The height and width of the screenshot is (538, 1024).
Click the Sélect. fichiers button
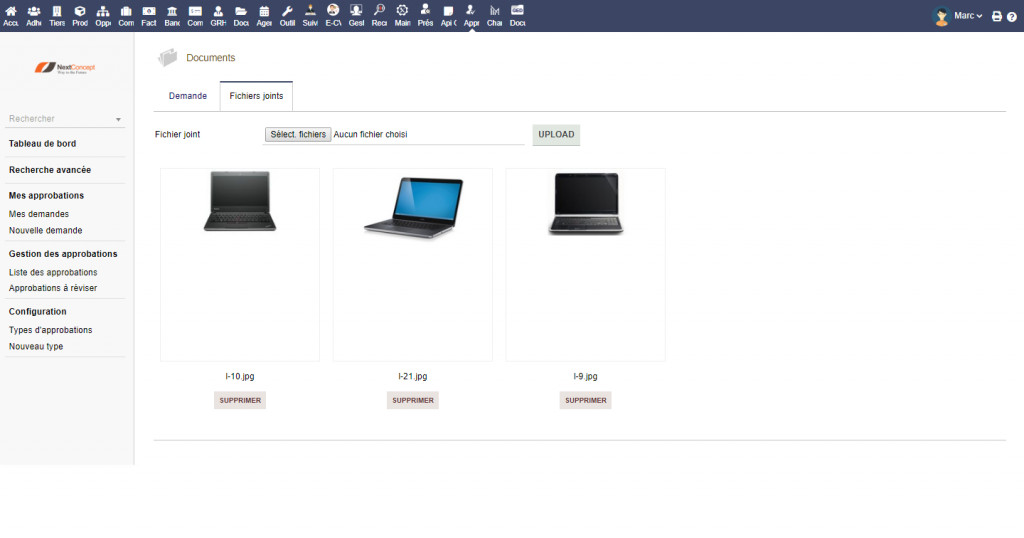tap(298, 134)
